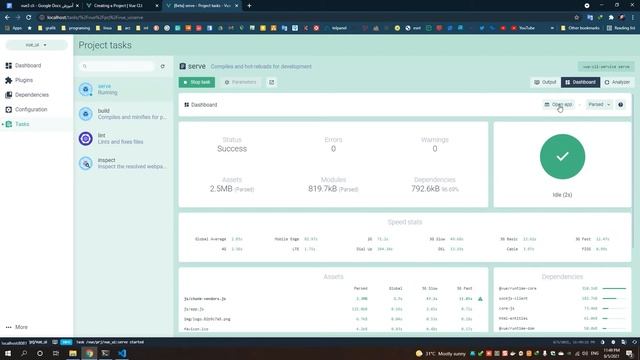Viewport: 640px width, 360px height.
Task: Click the browser back arrow
Action: tap(7, 18)
